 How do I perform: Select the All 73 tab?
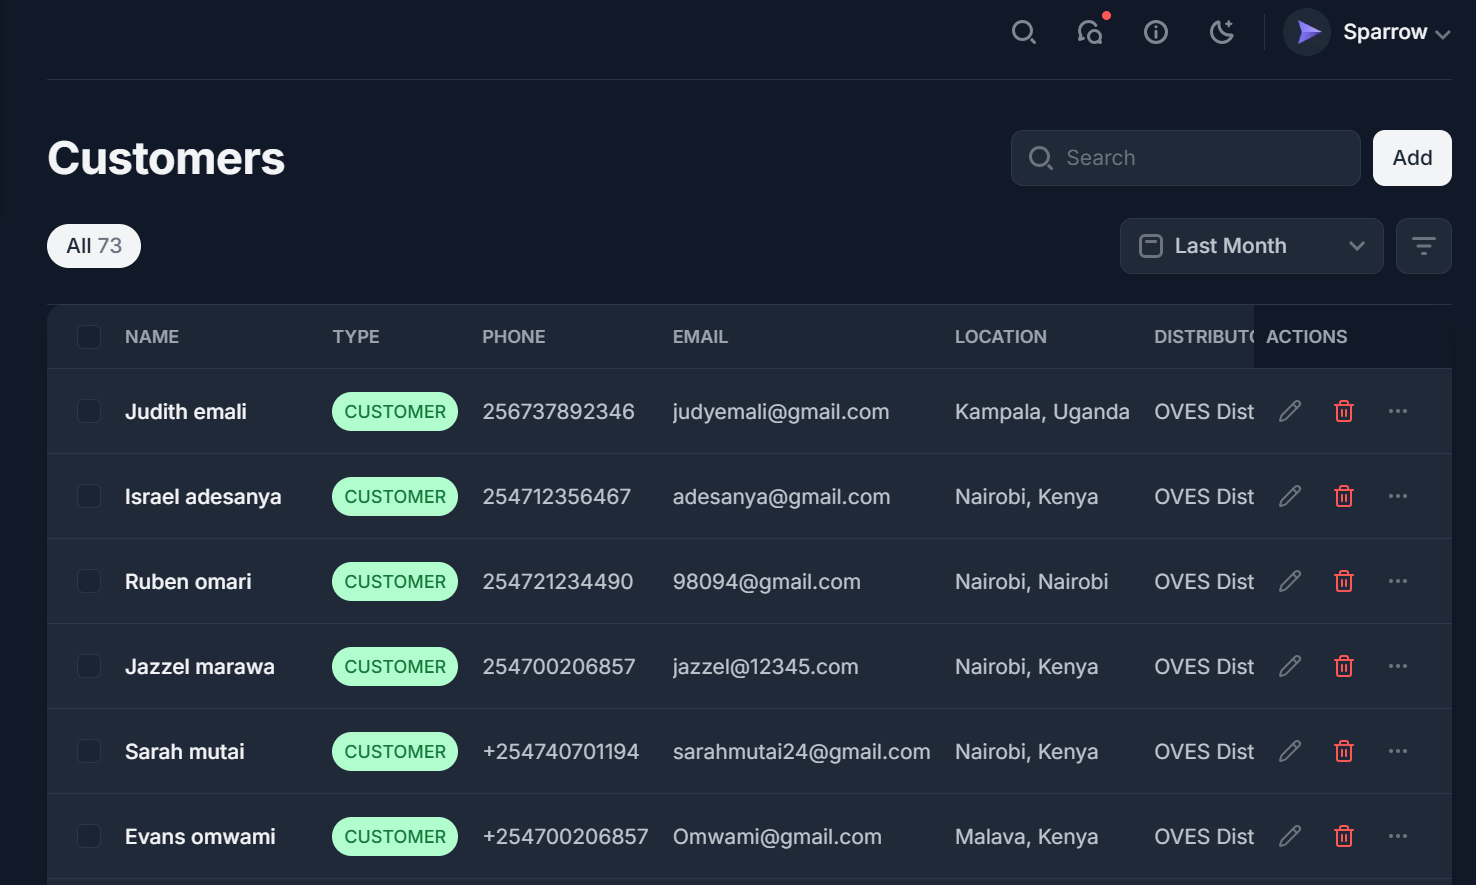[x=94, y=246]
